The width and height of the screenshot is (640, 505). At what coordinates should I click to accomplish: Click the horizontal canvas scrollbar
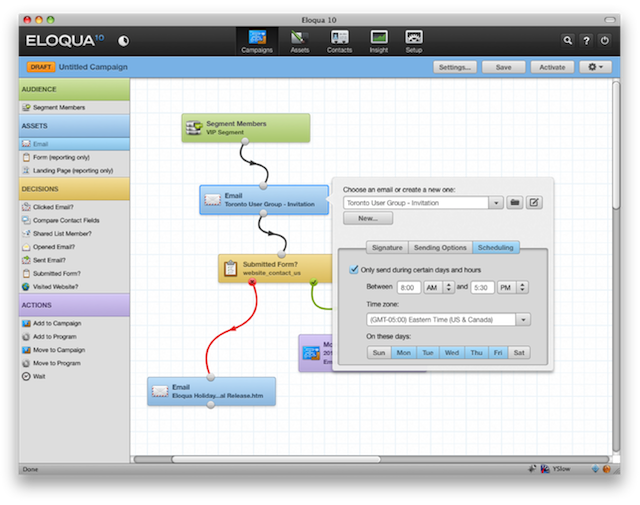tap(276, 459)
